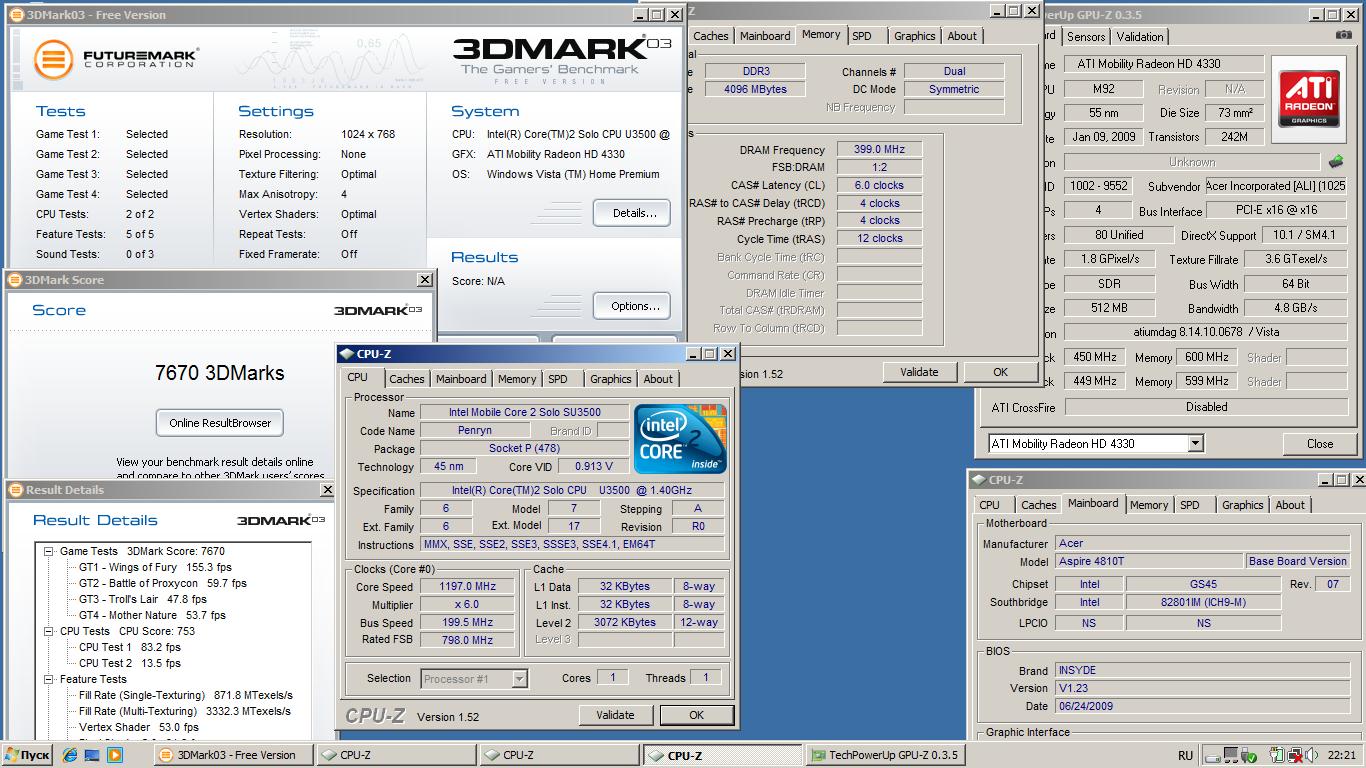Select CPU Test 1 result row
The width and height of the screenshot is (1366, 768).
point(130,647)
